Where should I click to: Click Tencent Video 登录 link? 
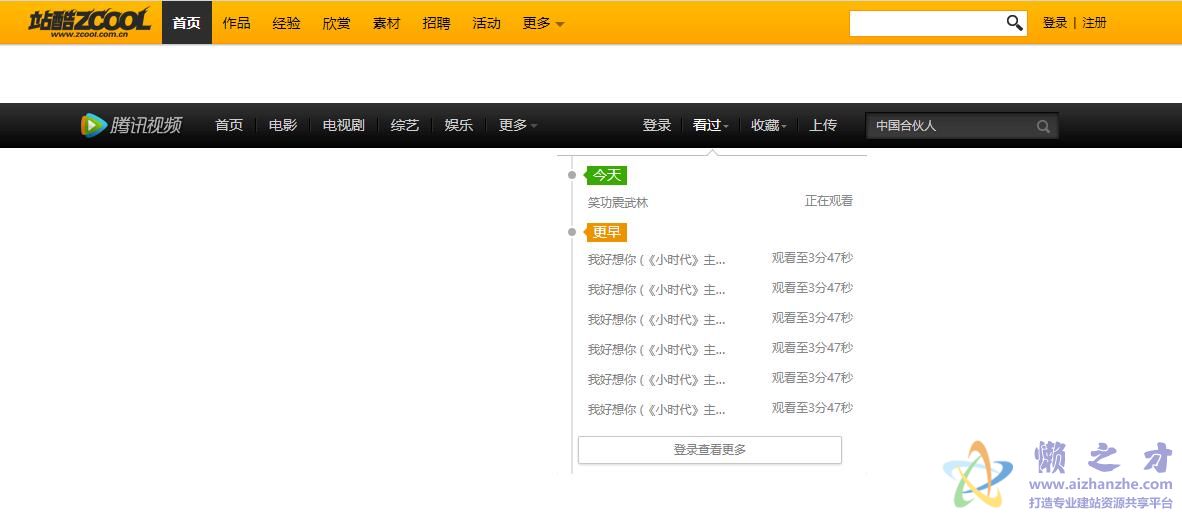pos(657,125)
